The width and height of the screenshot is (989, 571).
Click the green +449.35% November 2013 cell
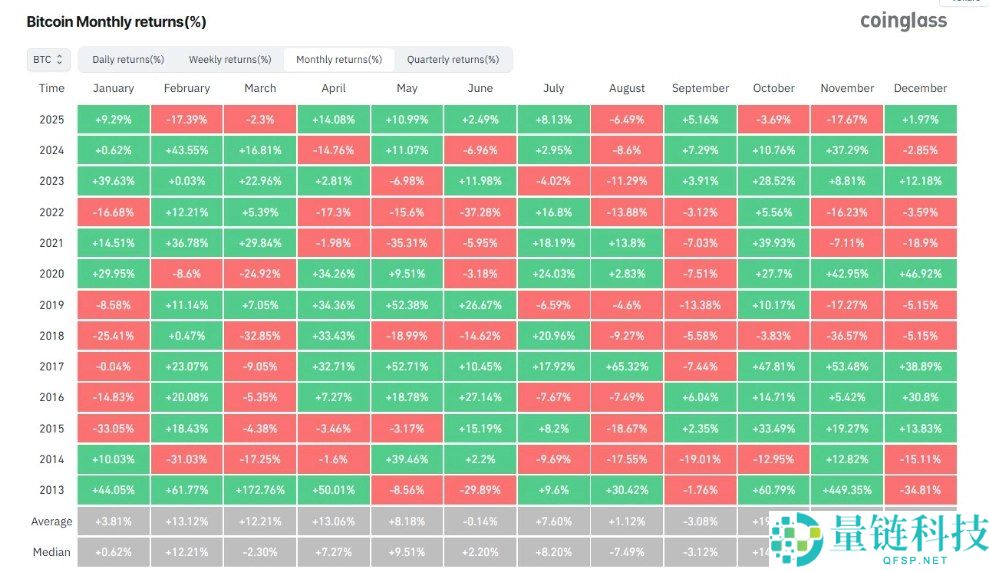847,490
